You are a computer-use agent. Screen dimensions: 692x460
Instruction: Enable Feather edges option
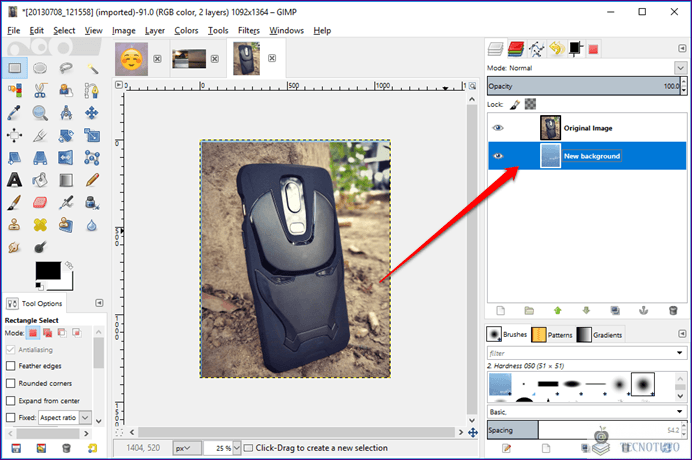point(11,366)
